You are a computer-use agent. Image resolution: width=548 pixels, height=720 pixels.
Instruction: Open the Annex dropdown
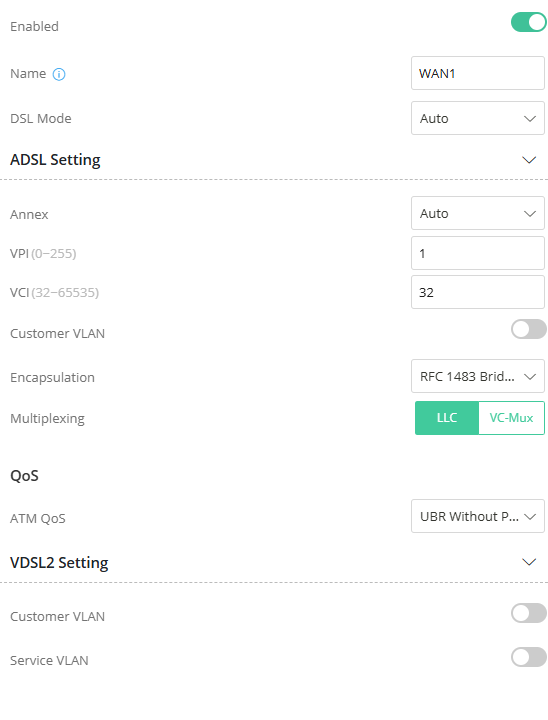point(478,213)
